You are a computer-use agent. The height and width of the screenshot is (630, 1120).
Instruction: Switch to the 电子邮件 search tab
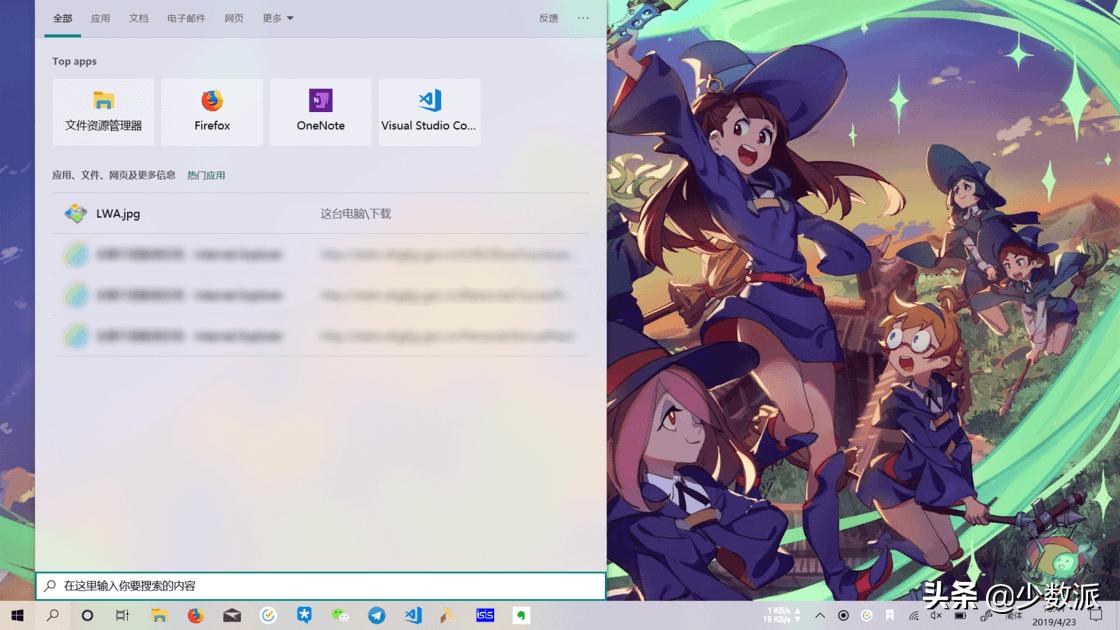(x=186, y=18)
